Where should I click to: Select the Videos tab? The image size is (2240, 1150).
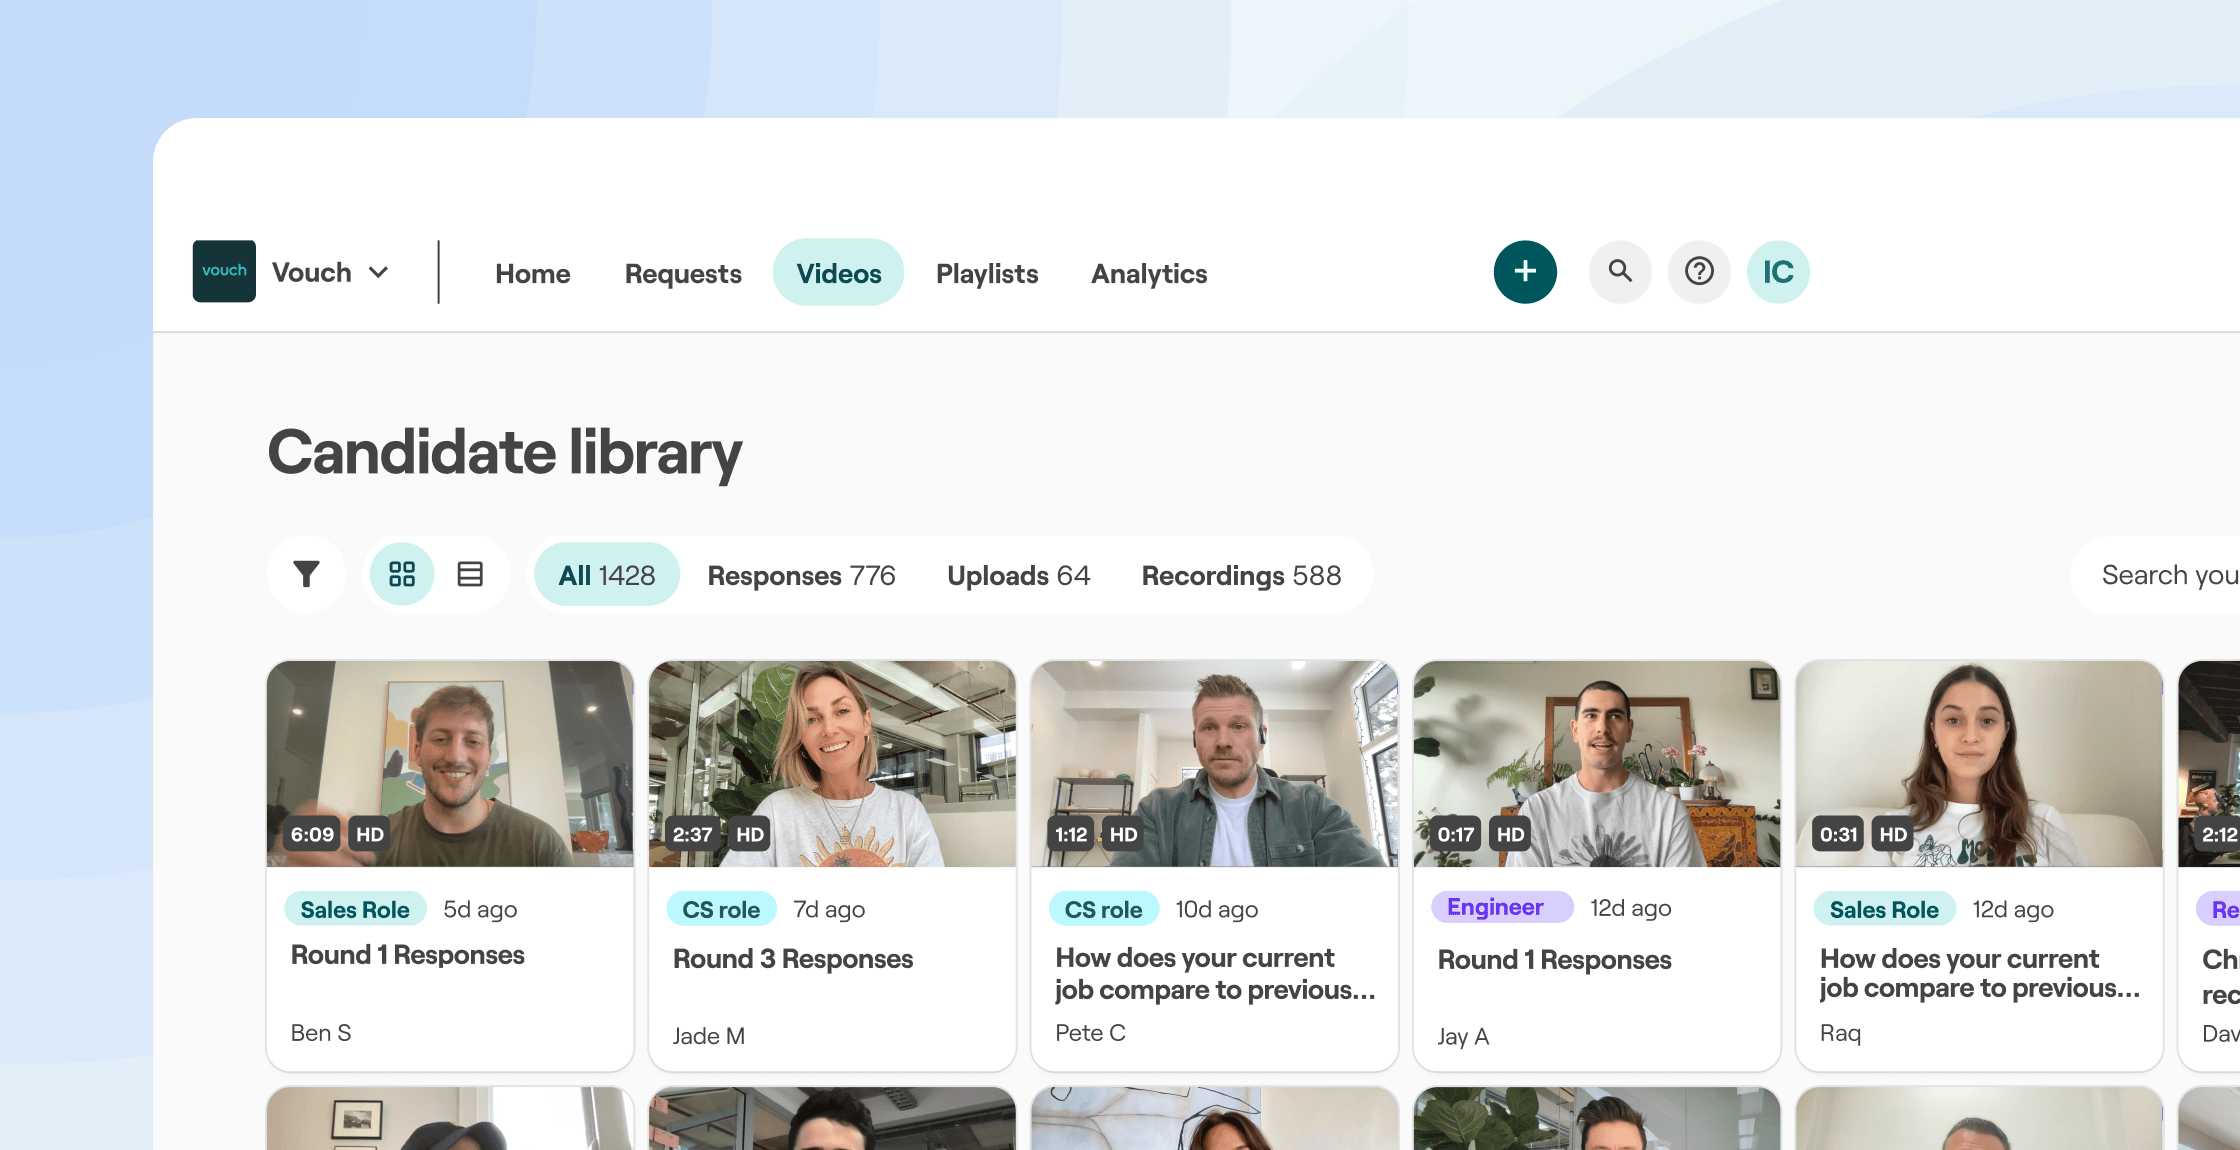pos(839,273)
